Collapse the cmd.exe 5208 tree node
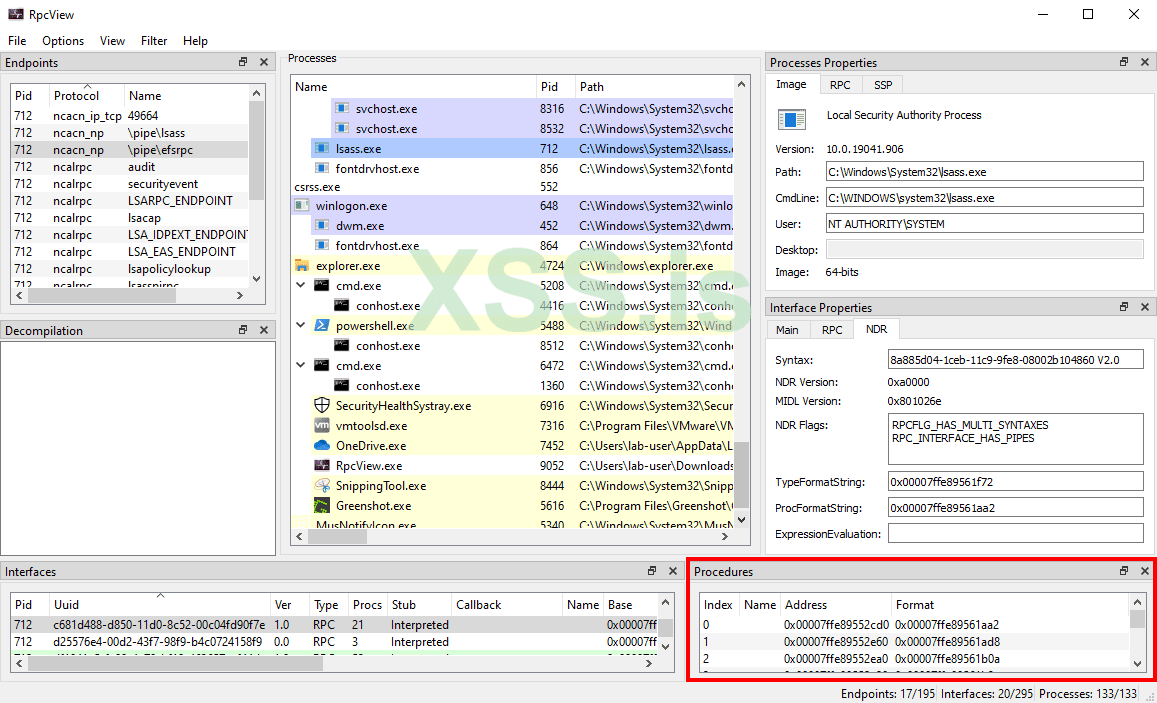 (x=301, y=285)
